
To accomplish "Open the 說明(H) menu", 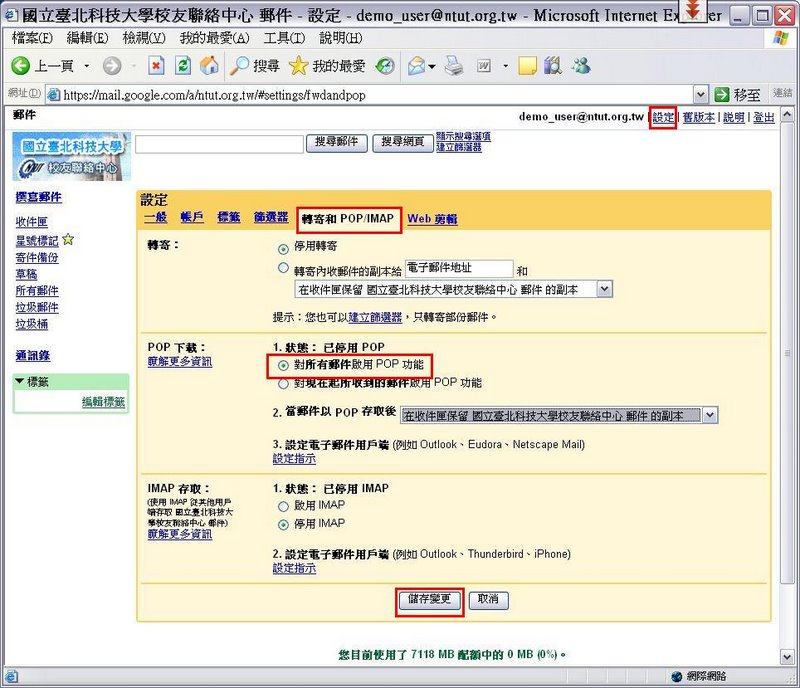I will [341, 38].
